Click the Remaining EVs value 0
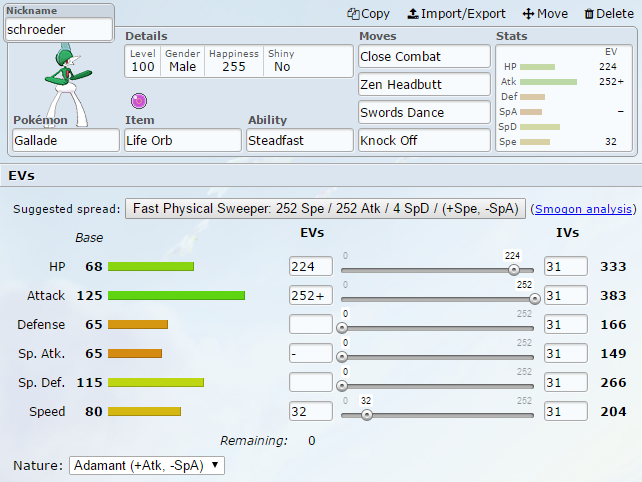 coord(312,441)
